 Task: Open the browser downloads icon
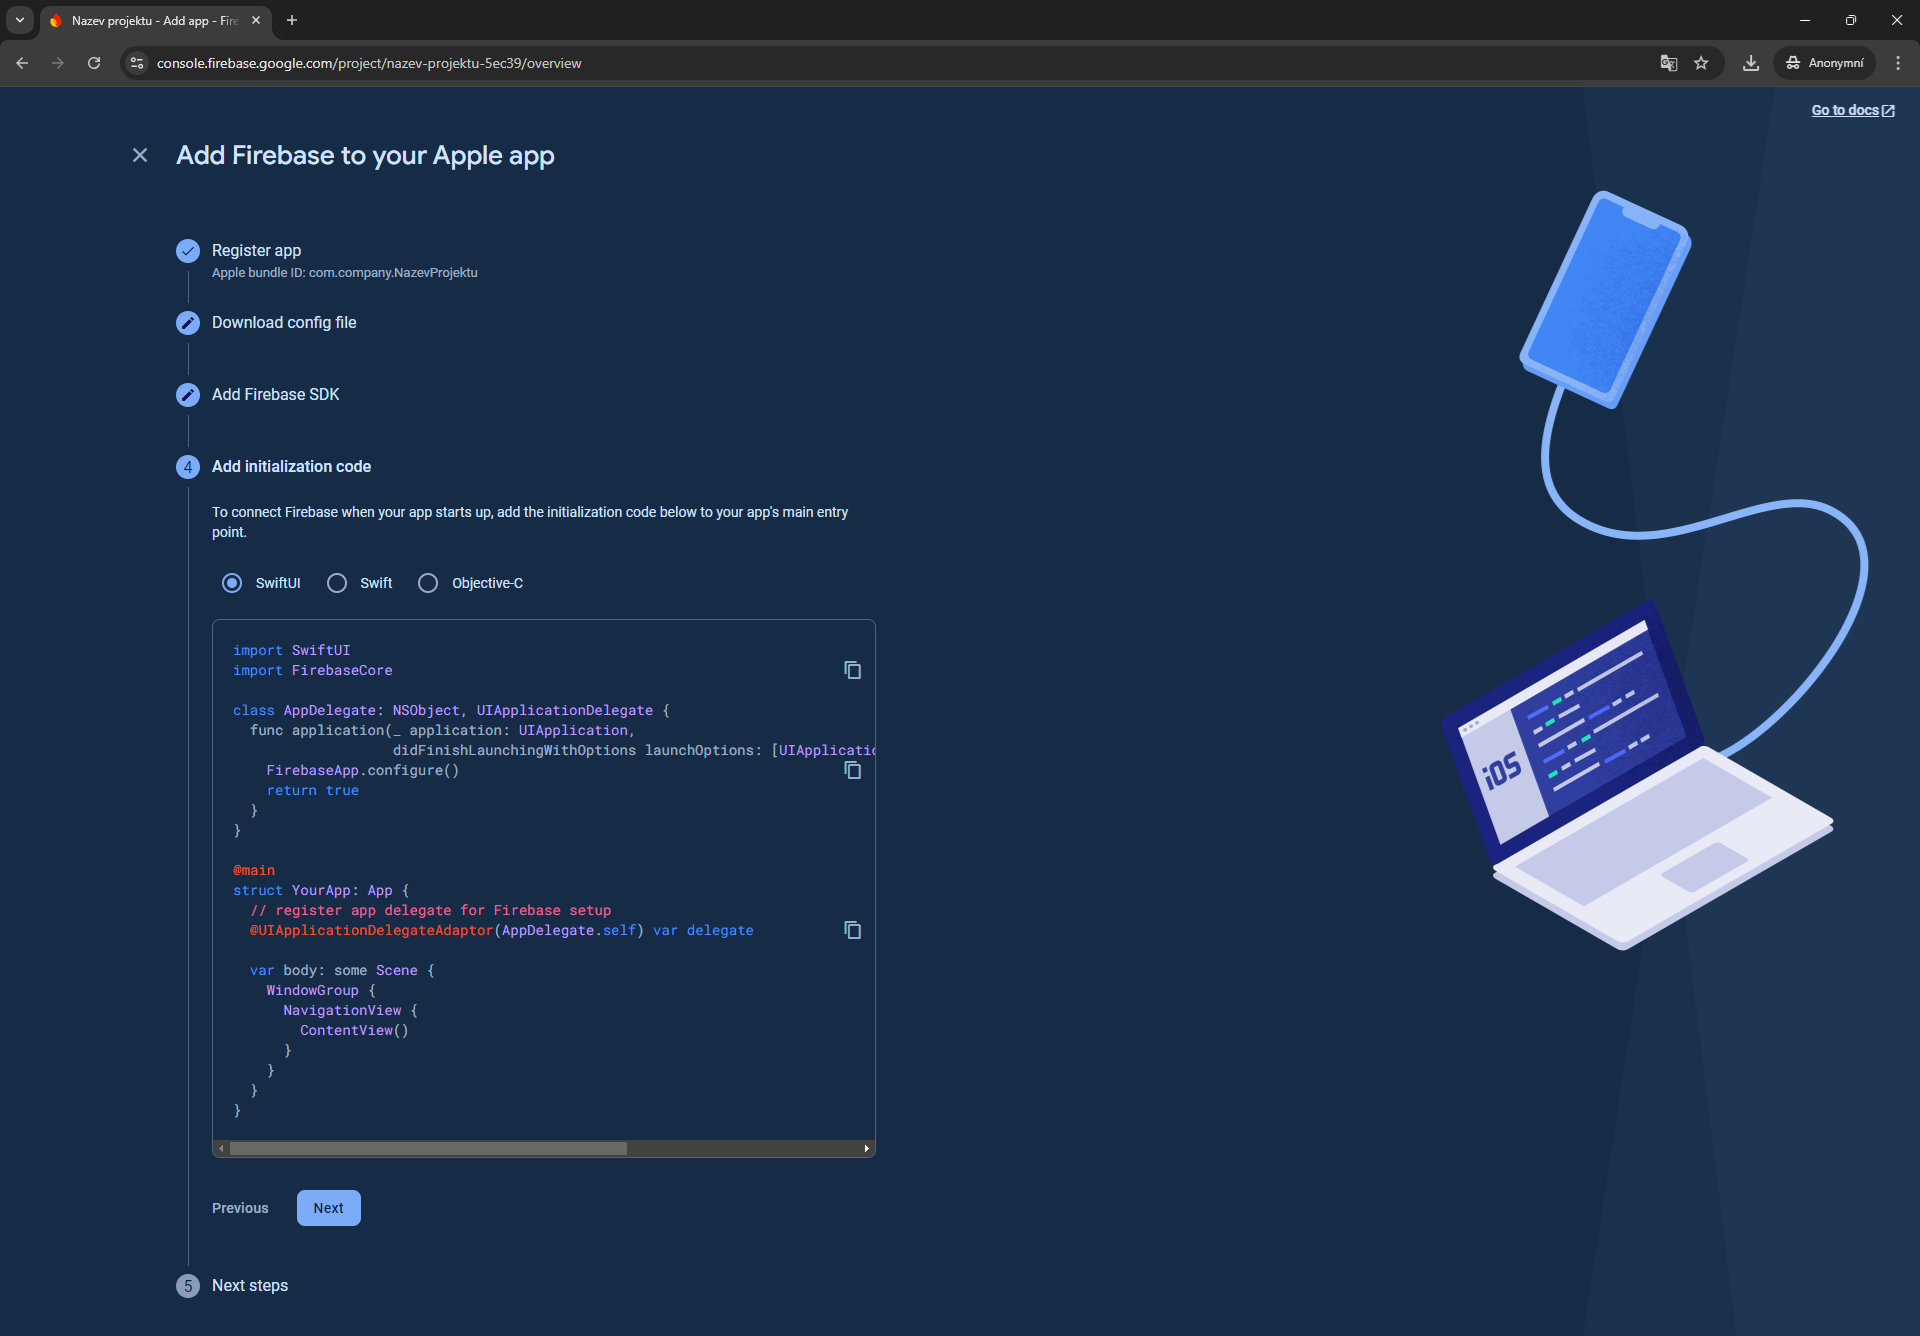pyautogui.click(x=1750, y=63)
